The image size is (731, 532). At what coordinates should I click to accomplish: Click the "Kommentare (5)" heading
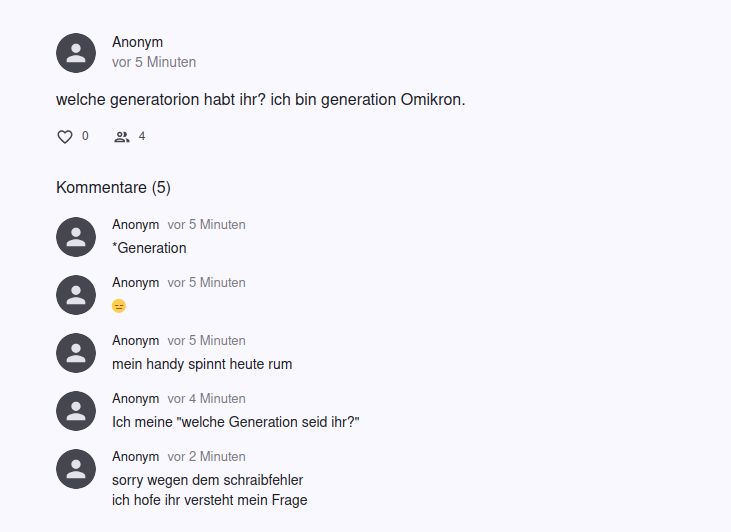click(113, 187)
